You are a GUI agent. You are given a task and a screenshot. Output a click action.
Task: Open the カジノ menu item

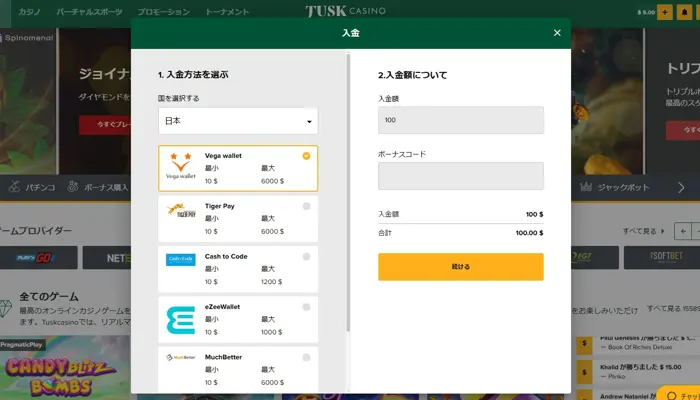[29, 12]
